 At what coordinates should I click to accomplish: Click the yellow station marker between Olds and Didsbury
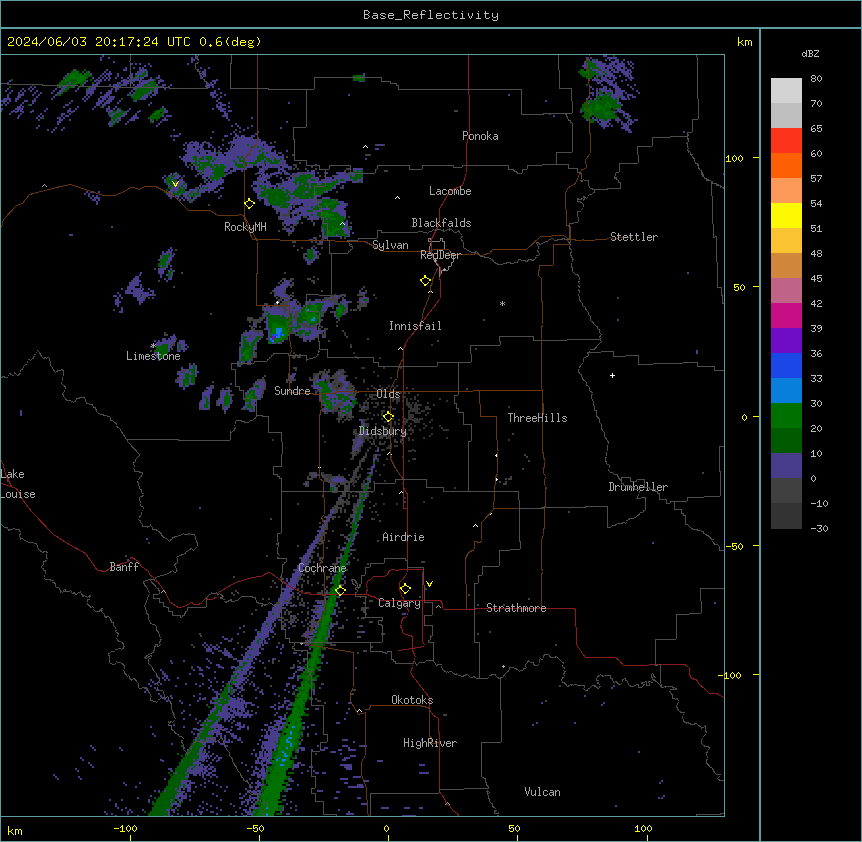click(388, 417)
